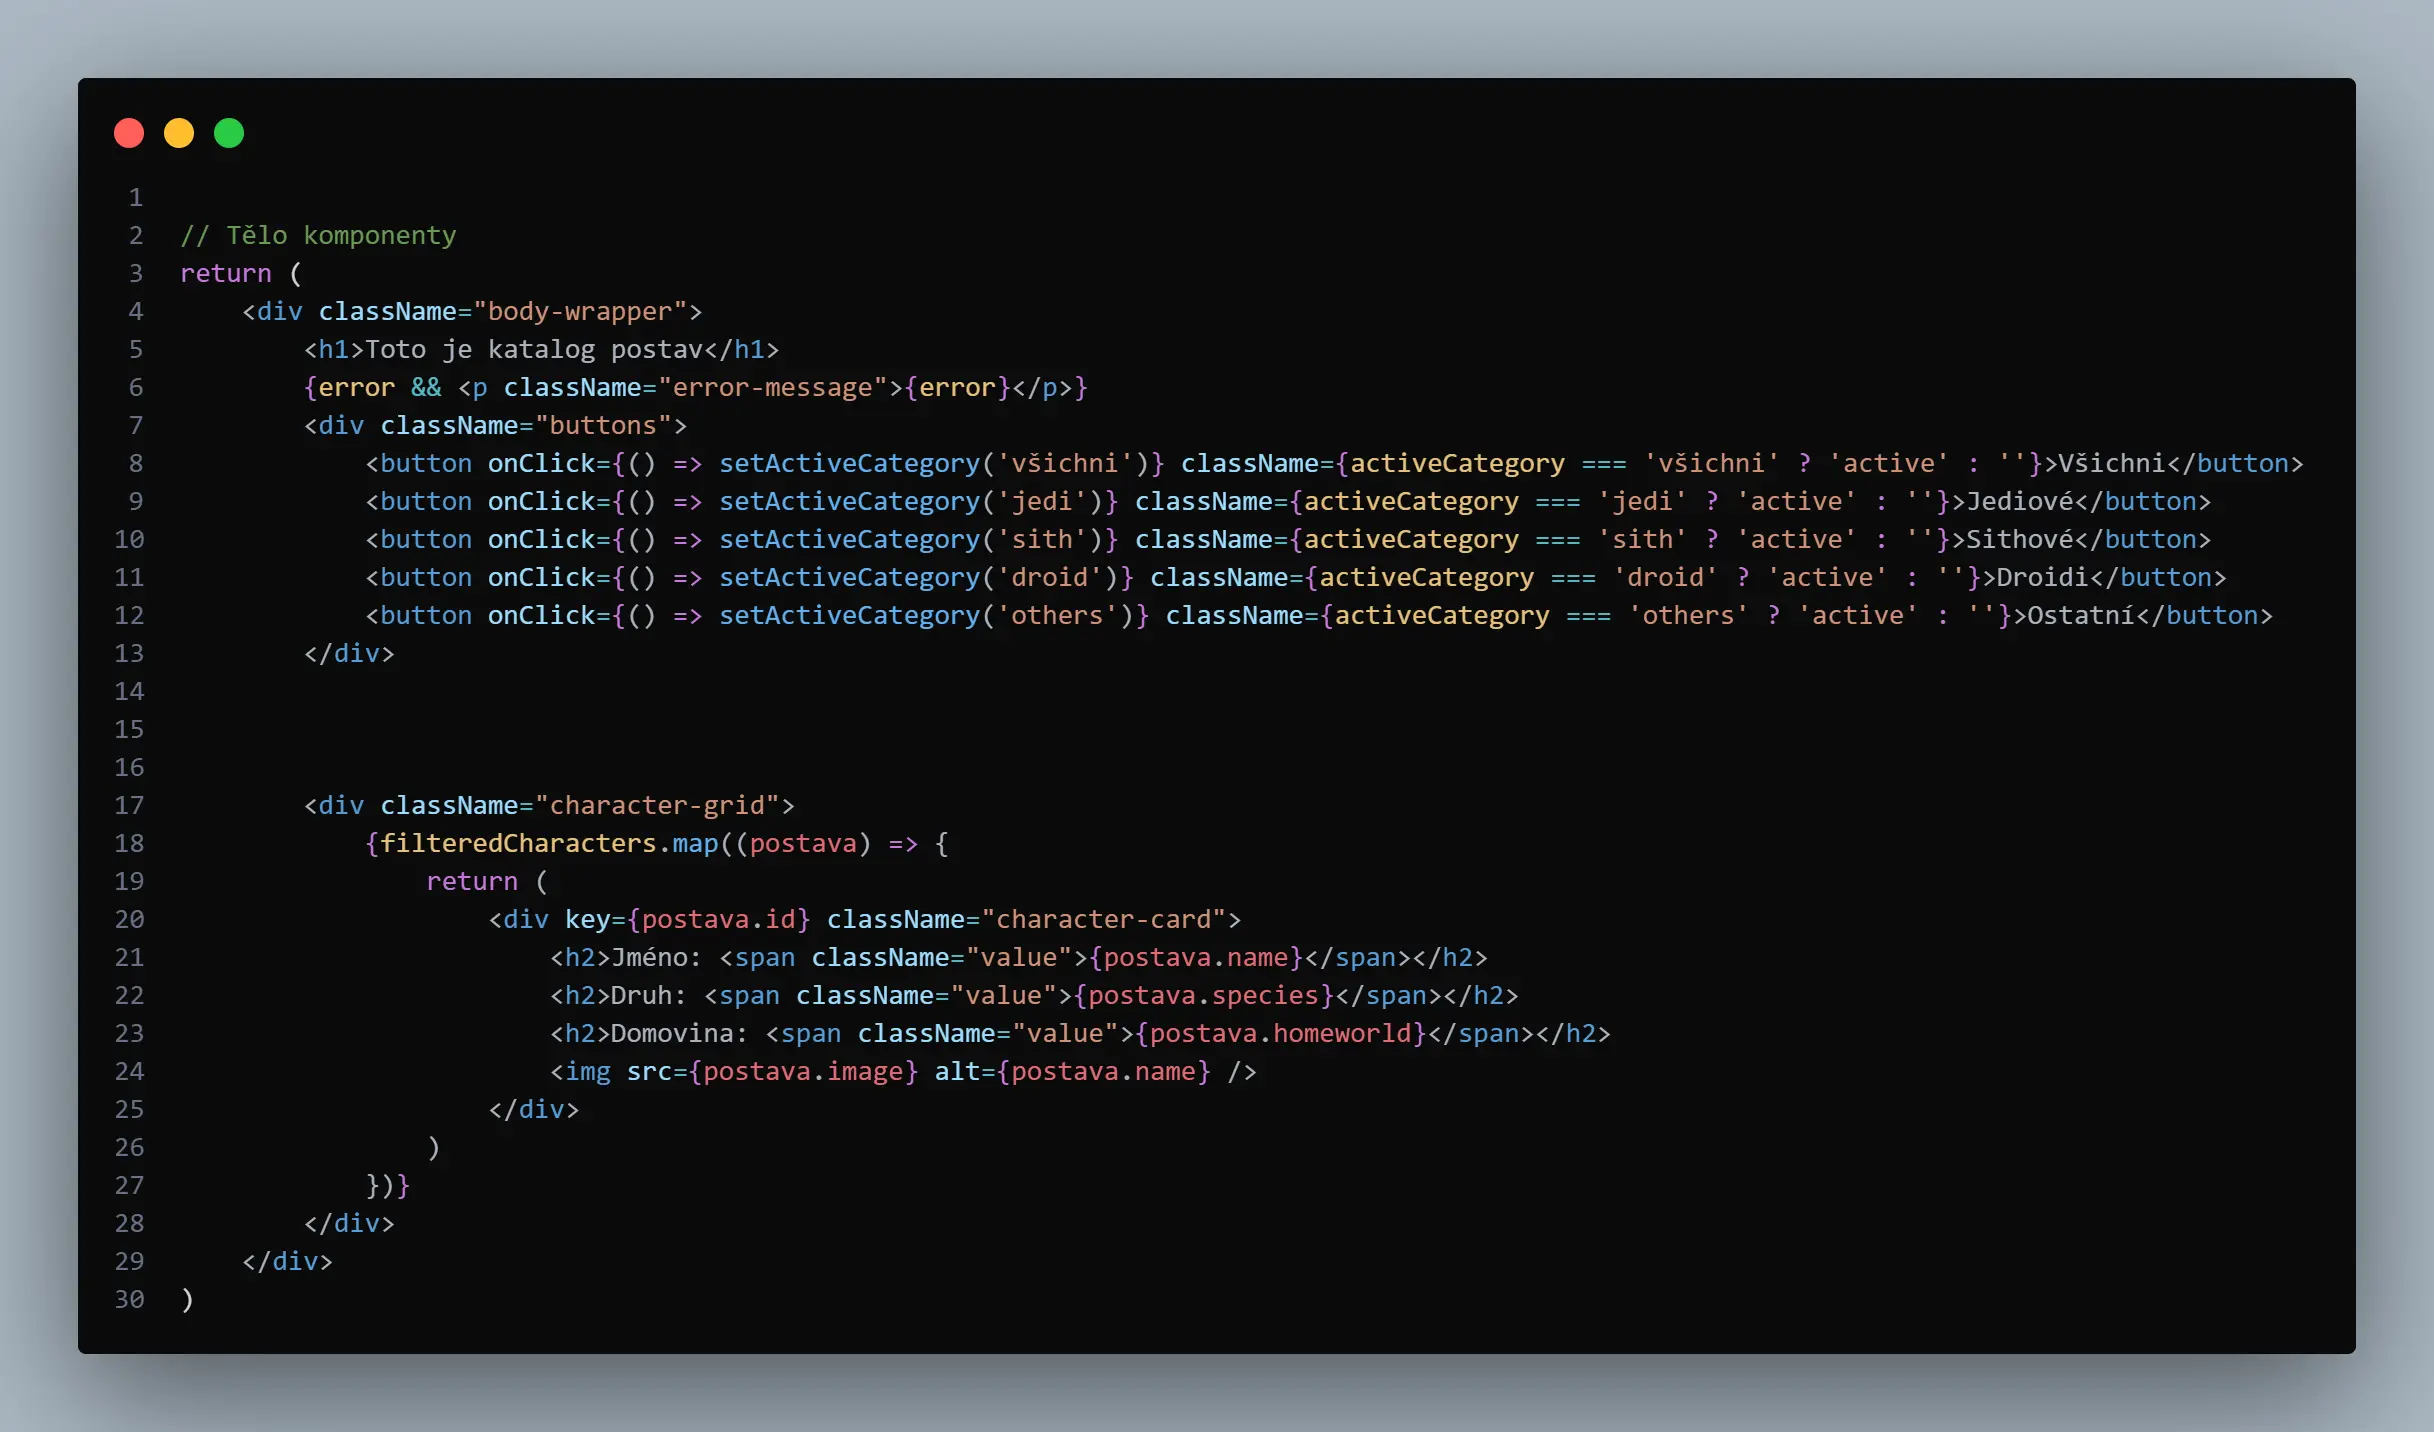Click the 'Toto je katalog postav' heading text

pyautogui.click(x=535, y=349)
